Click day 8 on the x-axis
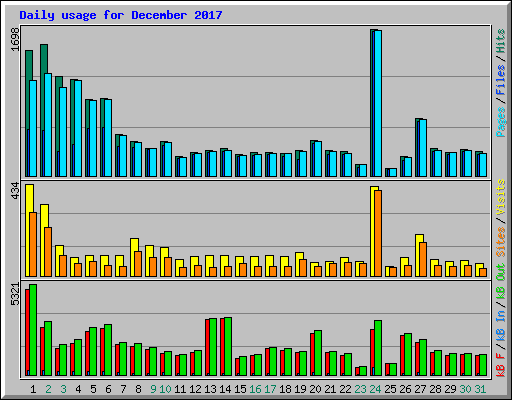Image resolution: width=512 pixels, height=400 pixels. [x=138, y=389]
